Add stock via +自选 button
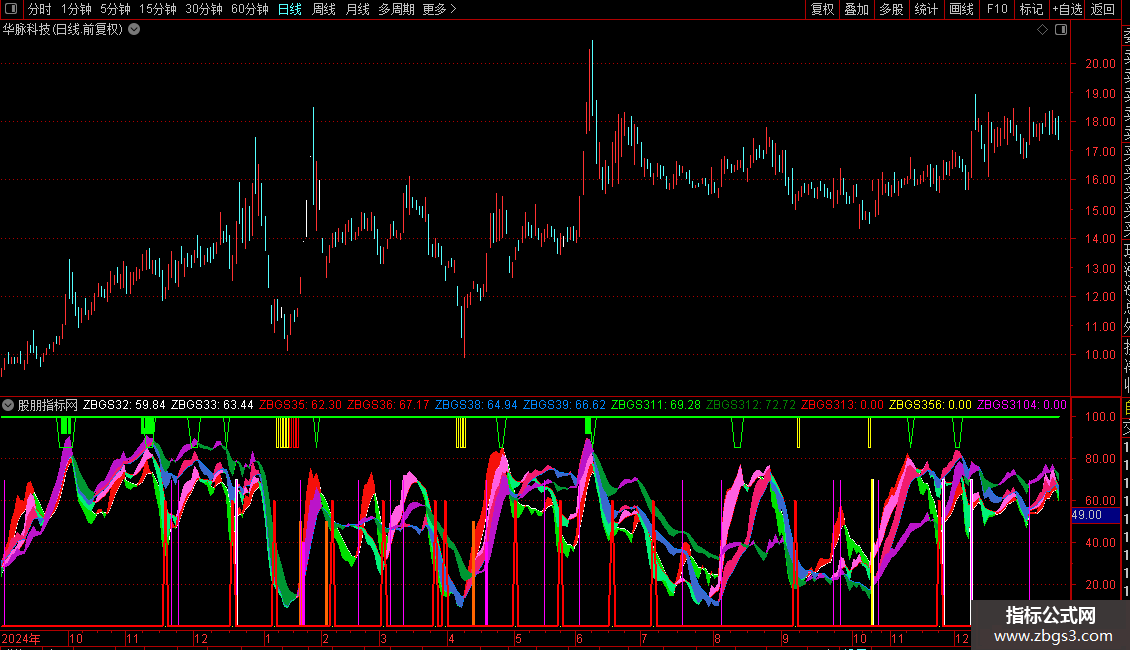The width and height of the screenshot is (1130, 650). (x=1066, y=9)
